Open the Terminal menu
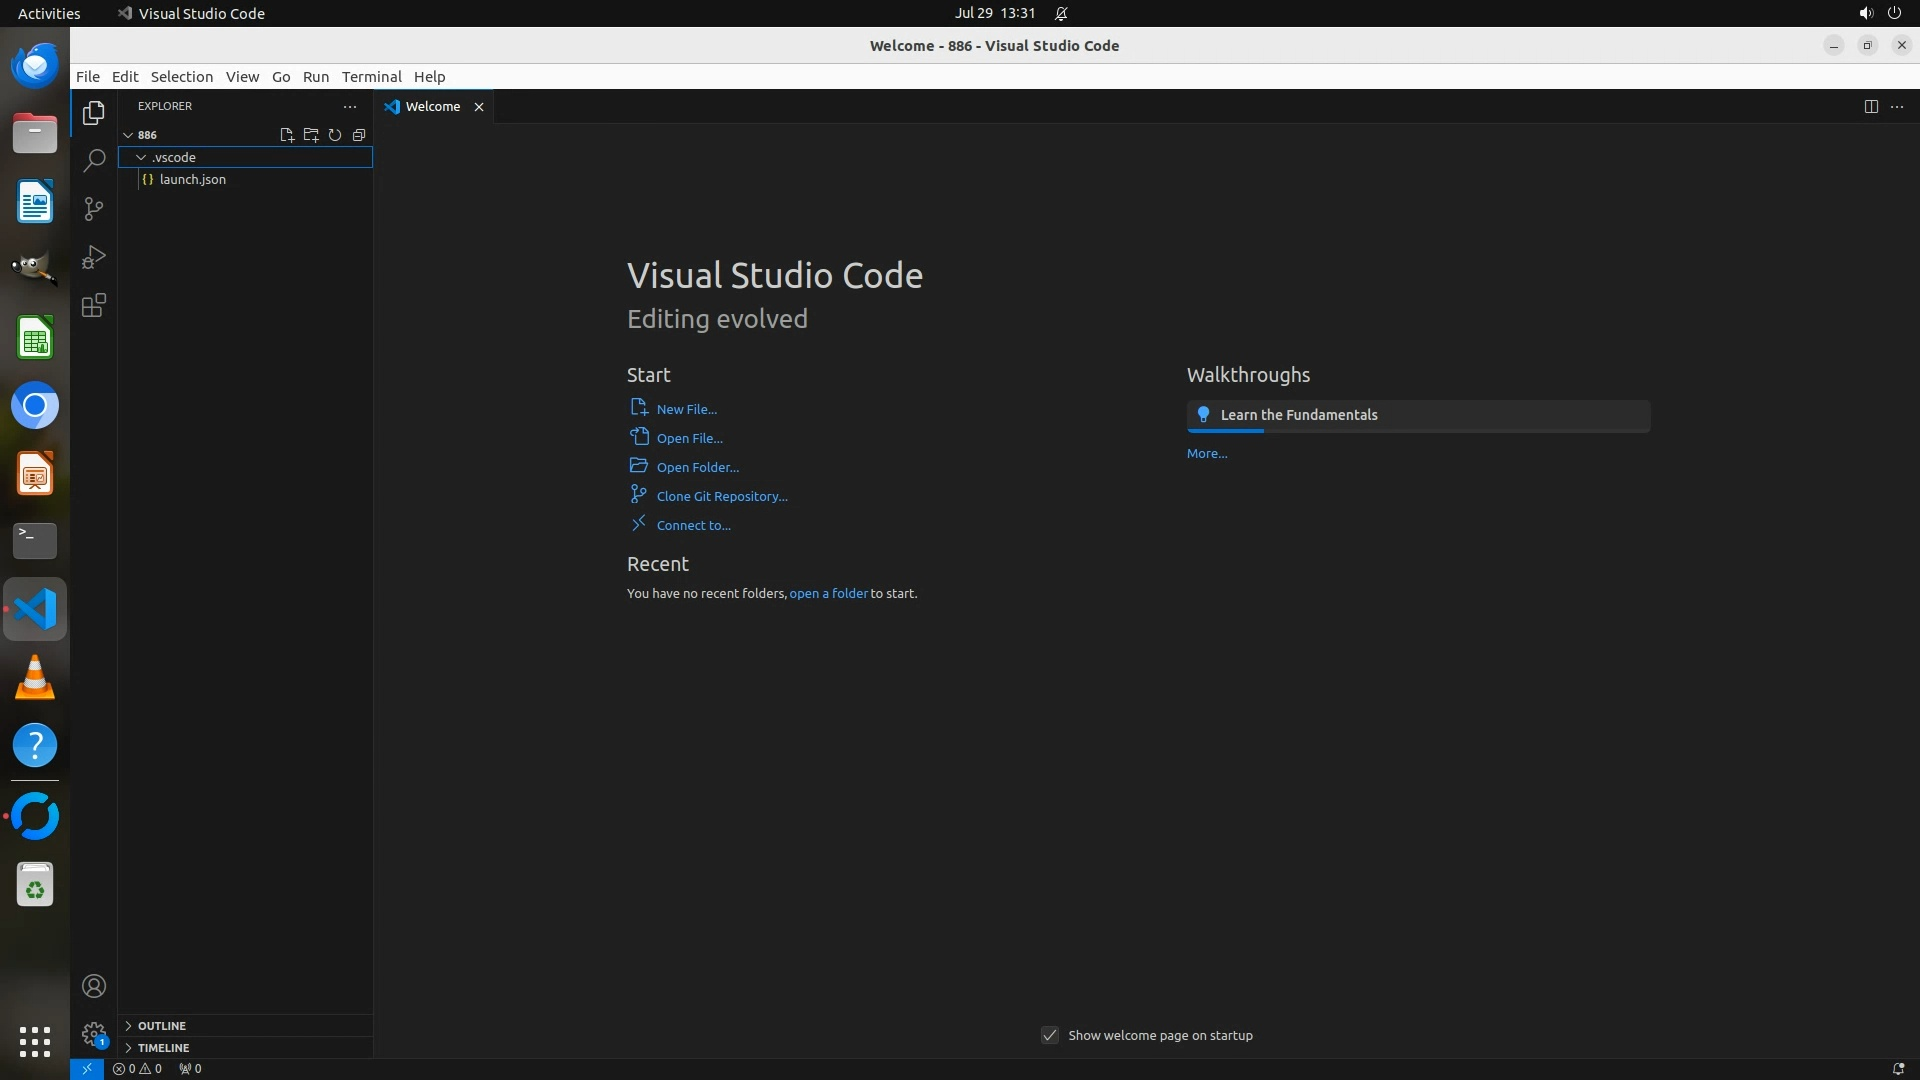Image resolution: width=1920 pixels, height=1080 pixels. tap(371, 77)
